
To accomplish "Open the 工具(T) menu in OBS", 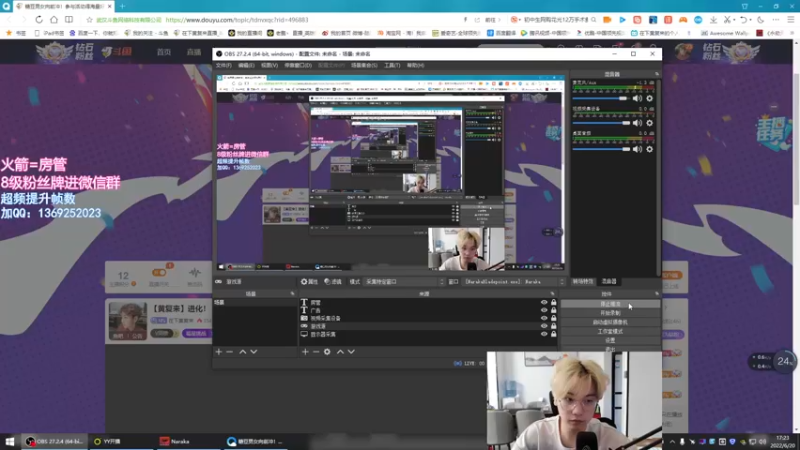I will point(392,65).
